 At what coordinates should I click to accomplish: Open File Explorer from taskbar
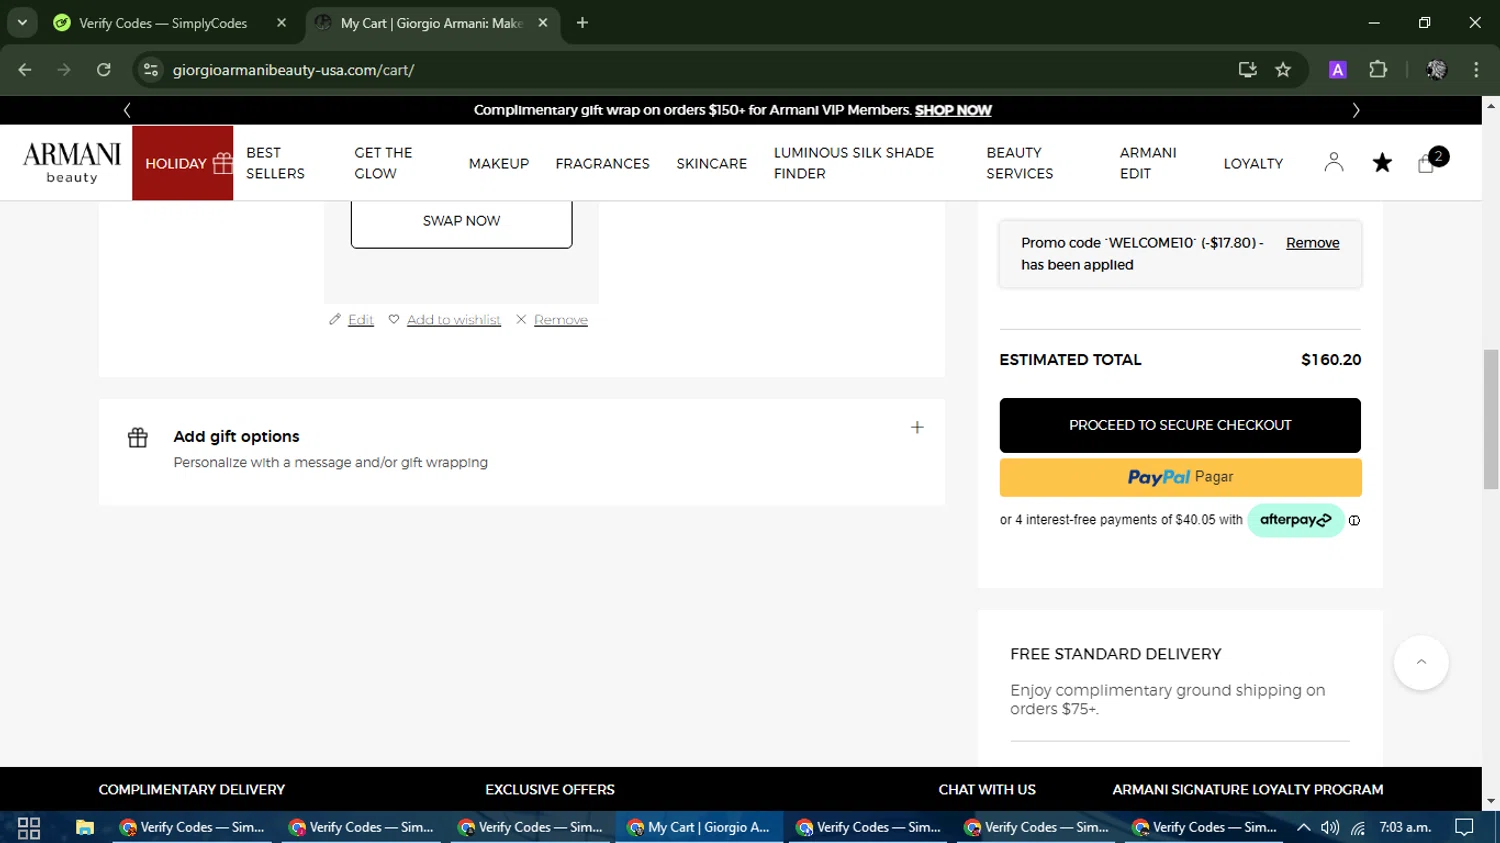(x=85, y=828)
